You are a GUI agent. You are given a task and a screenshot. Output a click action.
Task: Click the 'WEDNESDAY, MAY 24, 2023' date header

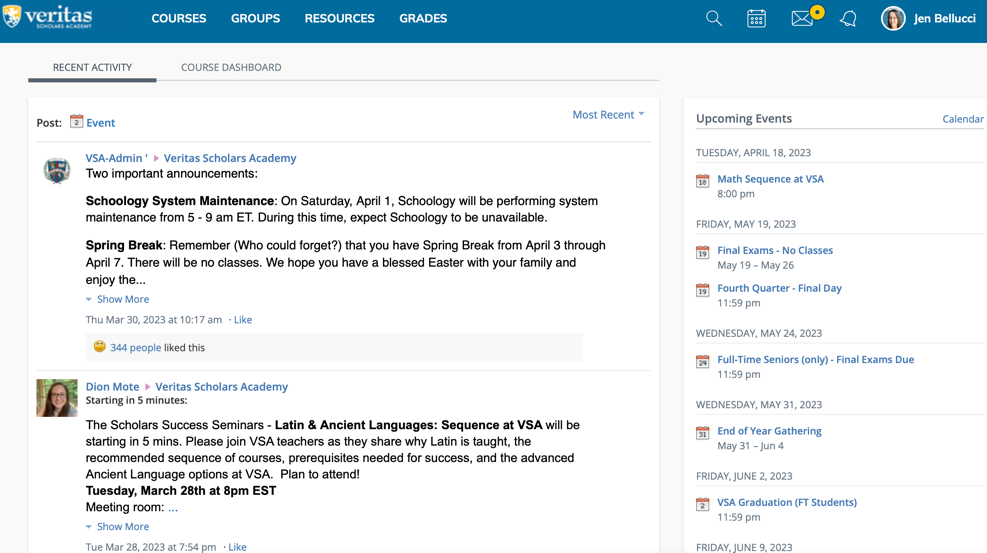[x=759, y=333]
